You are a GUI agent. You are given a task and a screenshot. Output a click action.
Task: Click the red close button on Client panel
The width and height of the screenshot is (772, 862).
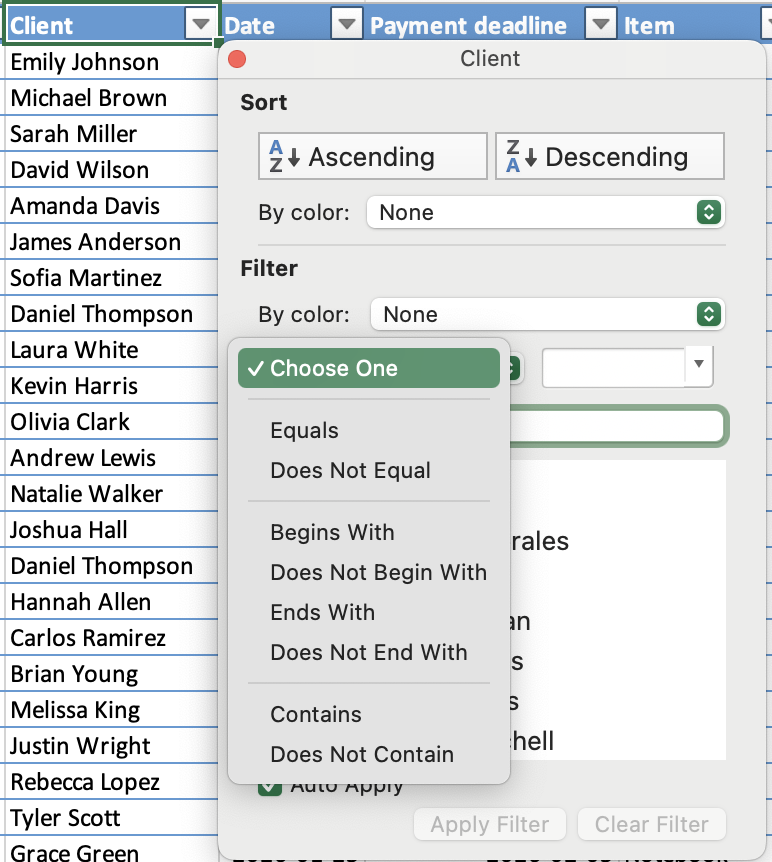[237, 59]
